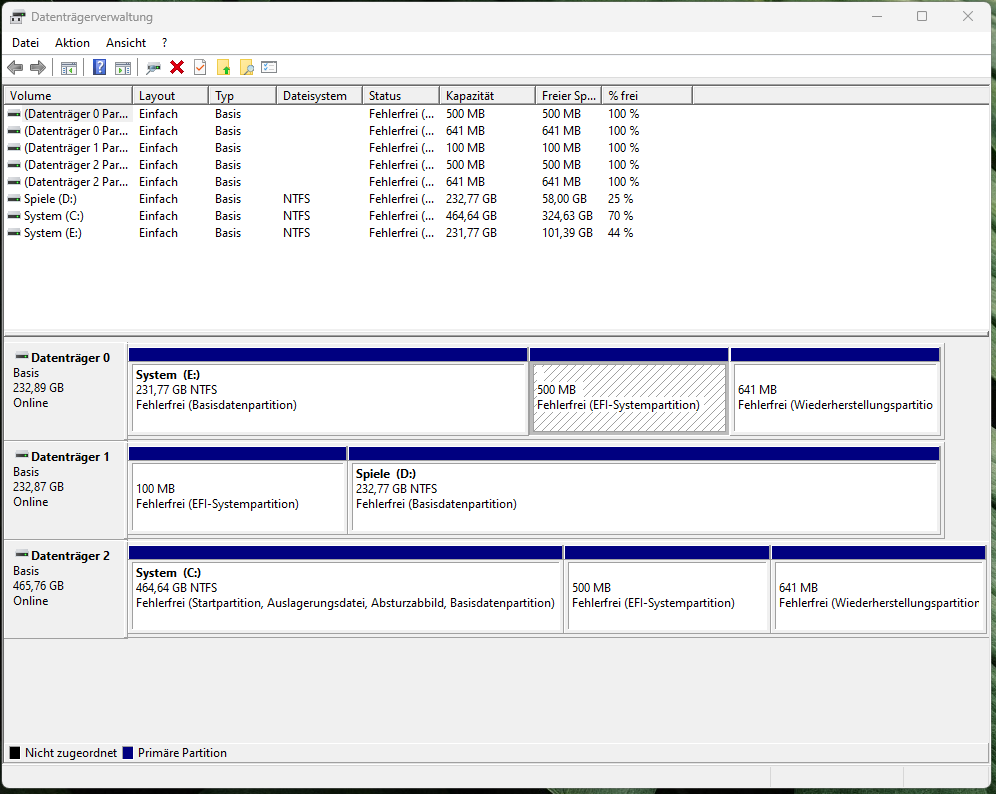The width and height of the screenshot is (996, 794).
Task: Click the 232,77 GB capacity cell
Action: (471, 199)
